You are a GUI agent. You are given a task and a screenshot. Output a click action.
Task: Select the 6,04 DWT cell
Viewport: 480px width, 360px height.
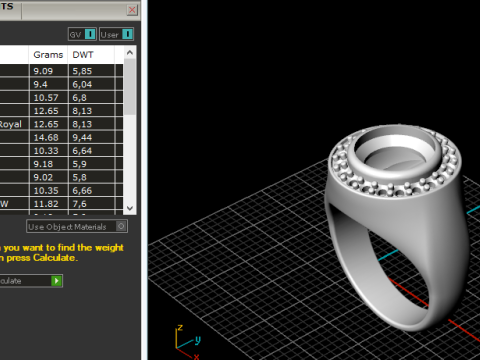[91, 84]
